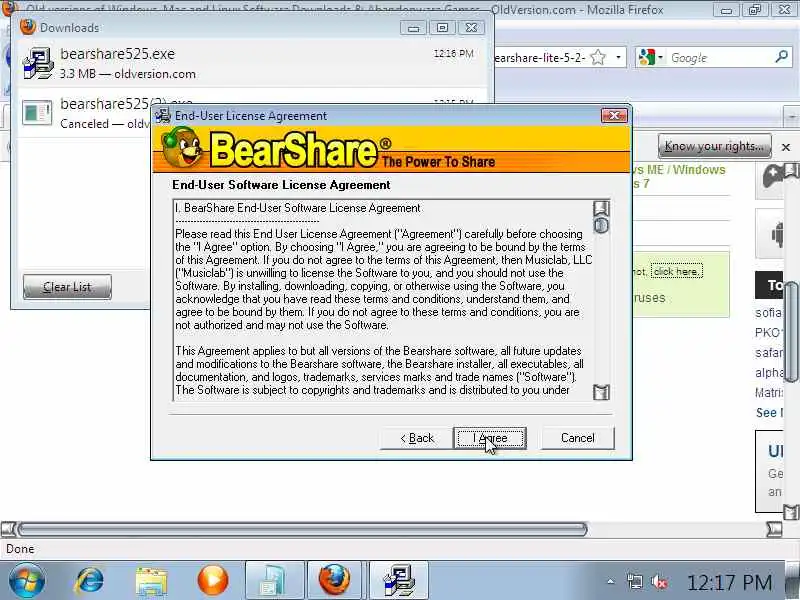Viewport: 800px width, 600px height.
Task: Show hidden system tray icons
Action: [x=610, y=582]
